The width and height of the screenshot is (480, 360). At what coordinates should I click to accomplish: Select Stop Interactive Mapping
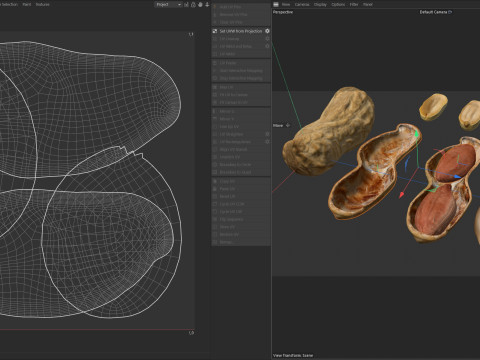pos(241,78)
